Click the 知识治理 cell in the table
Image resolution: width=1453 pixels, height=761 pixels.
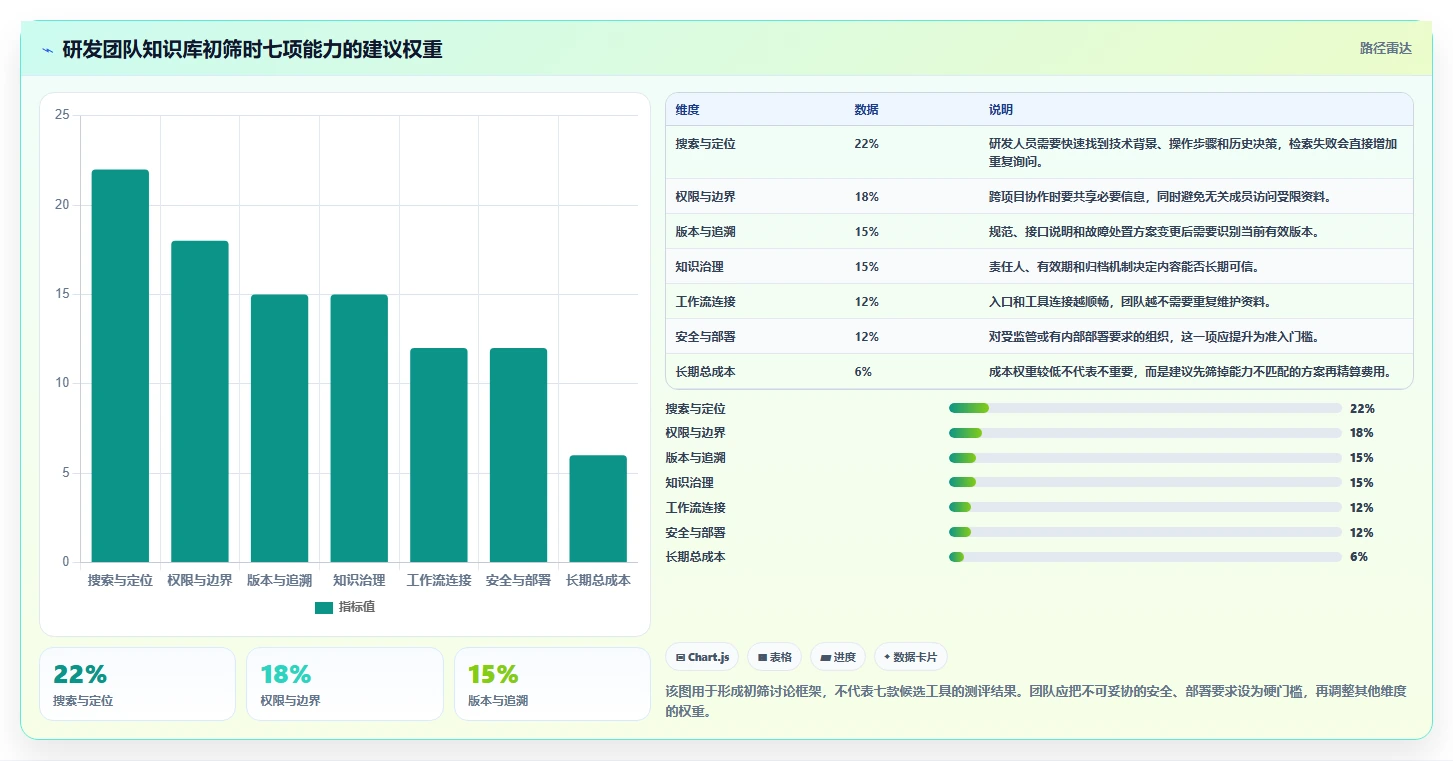coord(699,267)
